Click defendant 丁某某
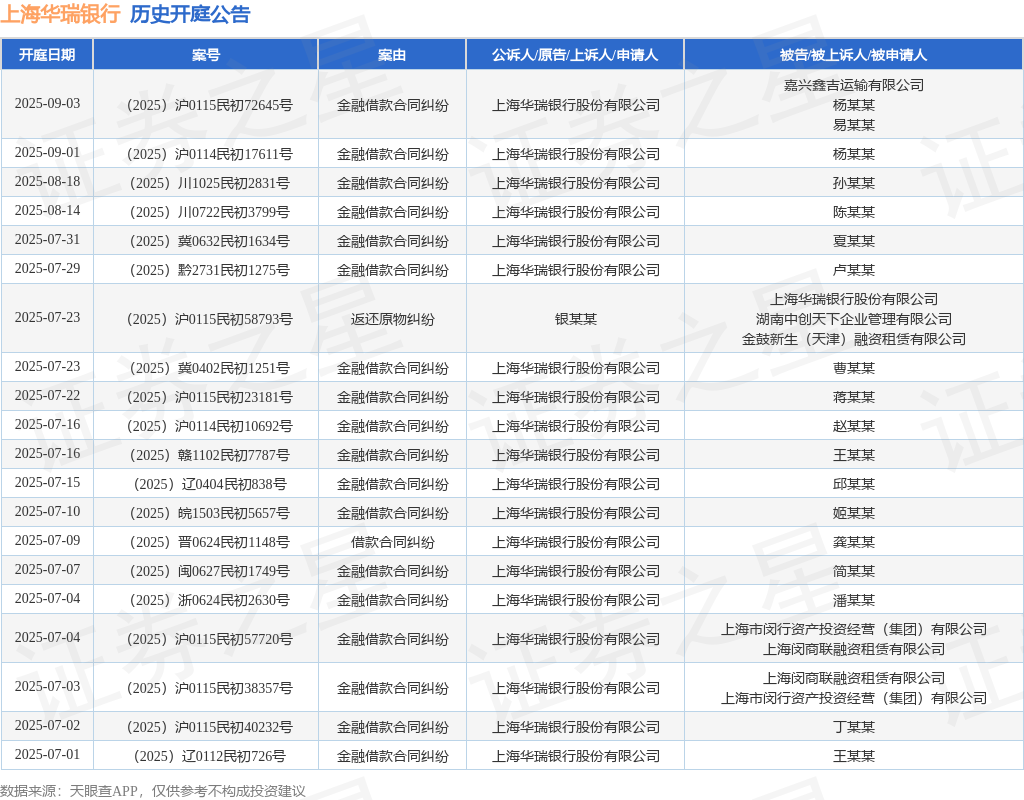 tap(854, 727)
